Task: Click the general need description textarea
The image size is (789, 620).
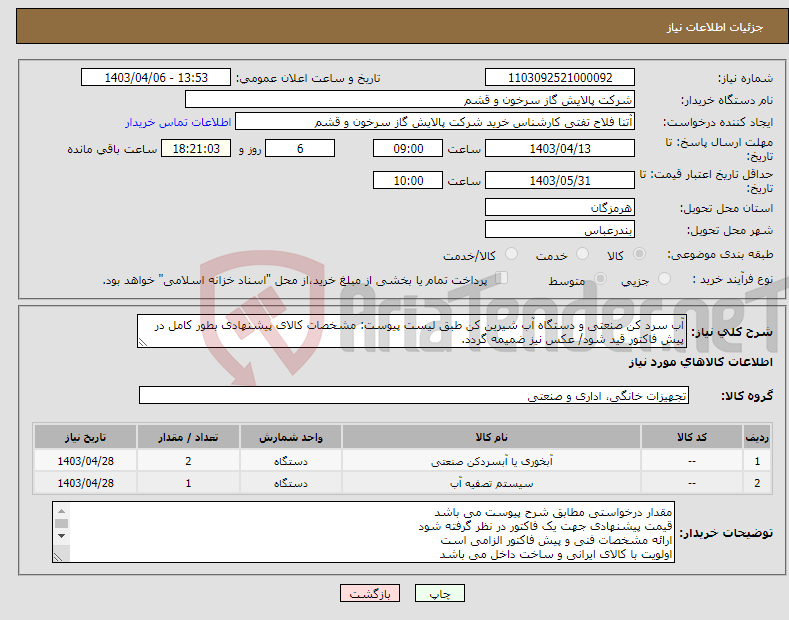Action: pyautogui.click(x=412, y=331)
